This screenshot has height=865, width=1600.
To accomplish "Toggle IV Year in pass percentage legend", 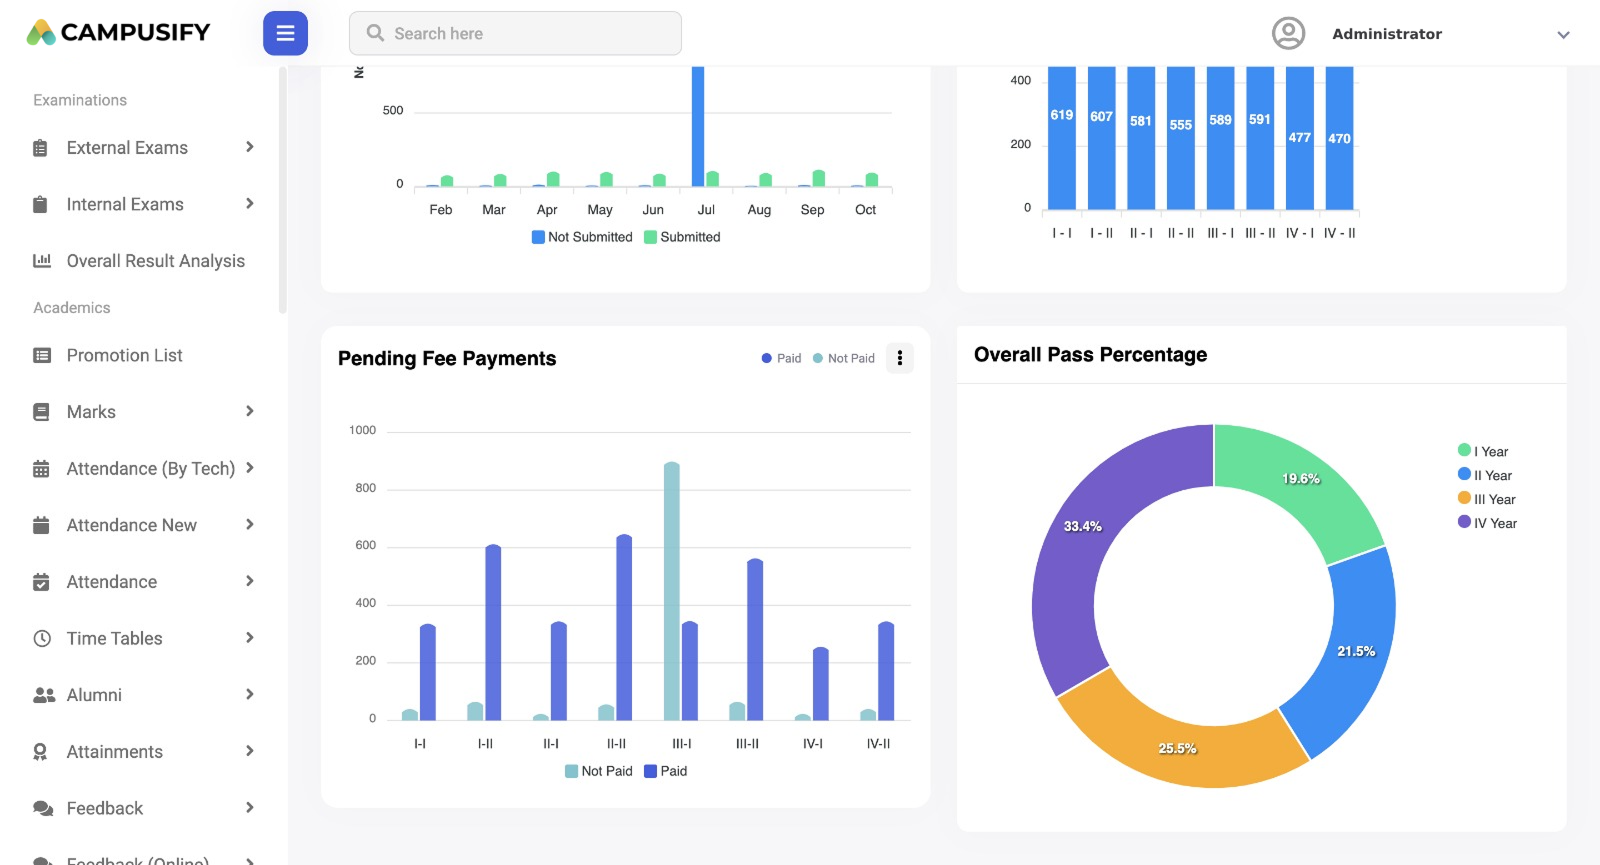I will (1488, 523).
